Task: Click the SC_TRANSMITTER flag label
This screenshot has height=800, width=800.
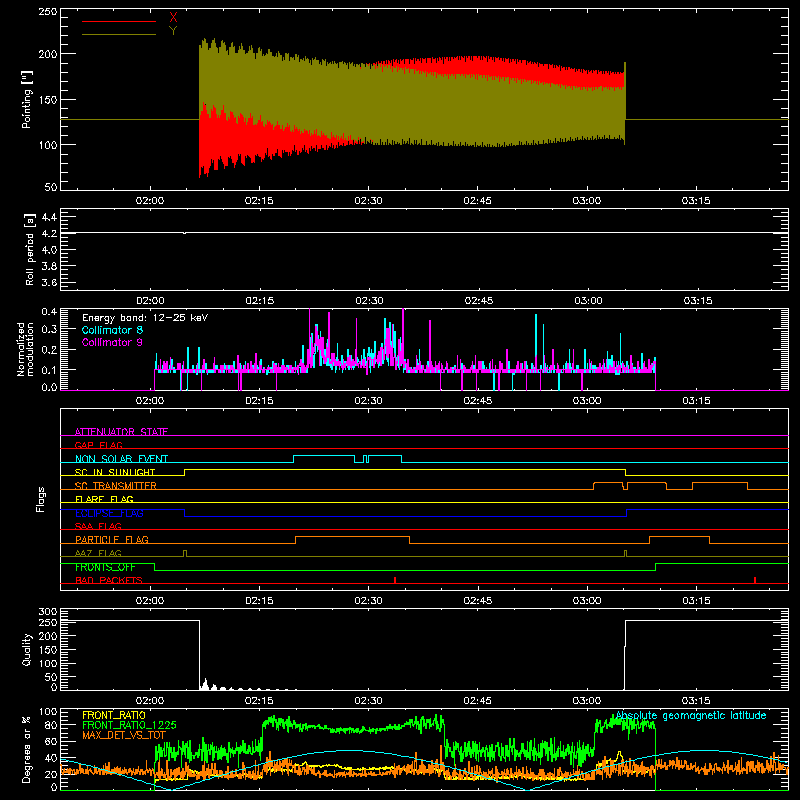Action: [116, 486]
